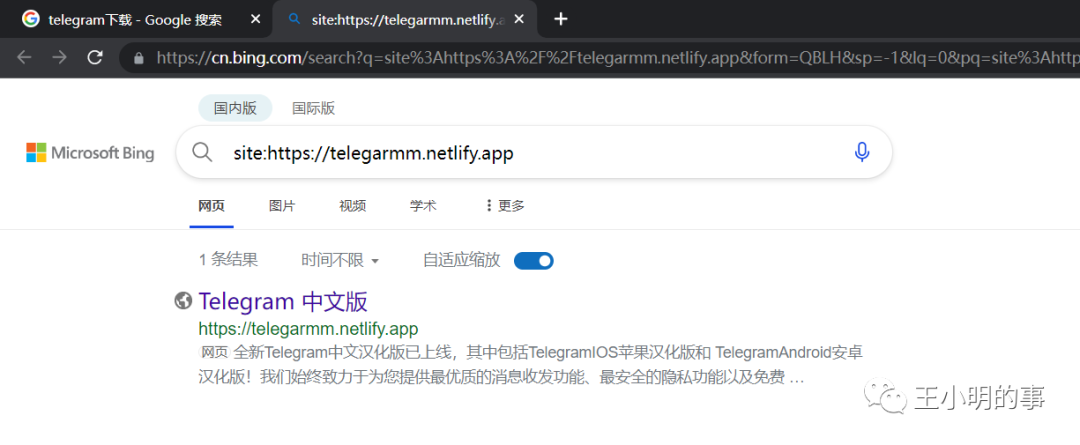Open the 网页 results tab
The height and width of the screenshot is (445, 1080).
pos(211,205)
